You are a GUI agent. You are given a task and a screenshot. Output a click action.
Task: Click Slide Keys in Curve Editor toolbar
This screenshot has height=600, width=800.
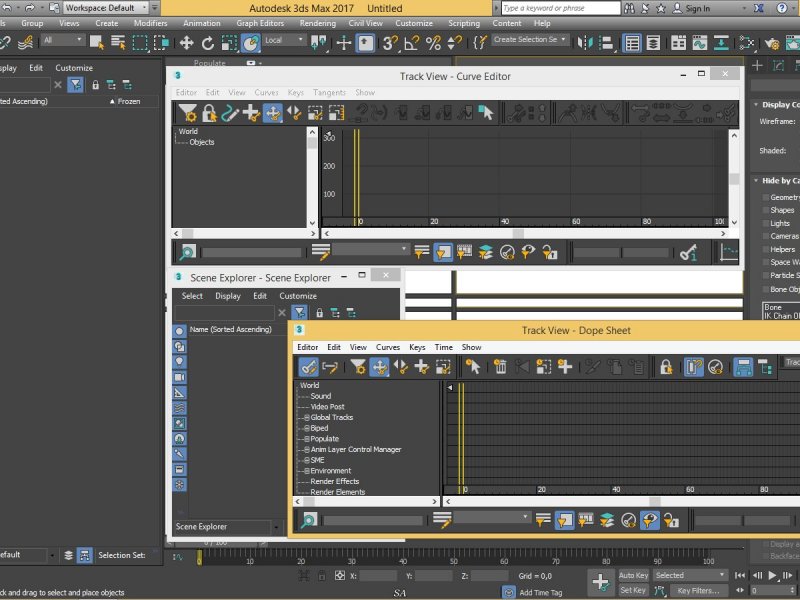[294, 113]
